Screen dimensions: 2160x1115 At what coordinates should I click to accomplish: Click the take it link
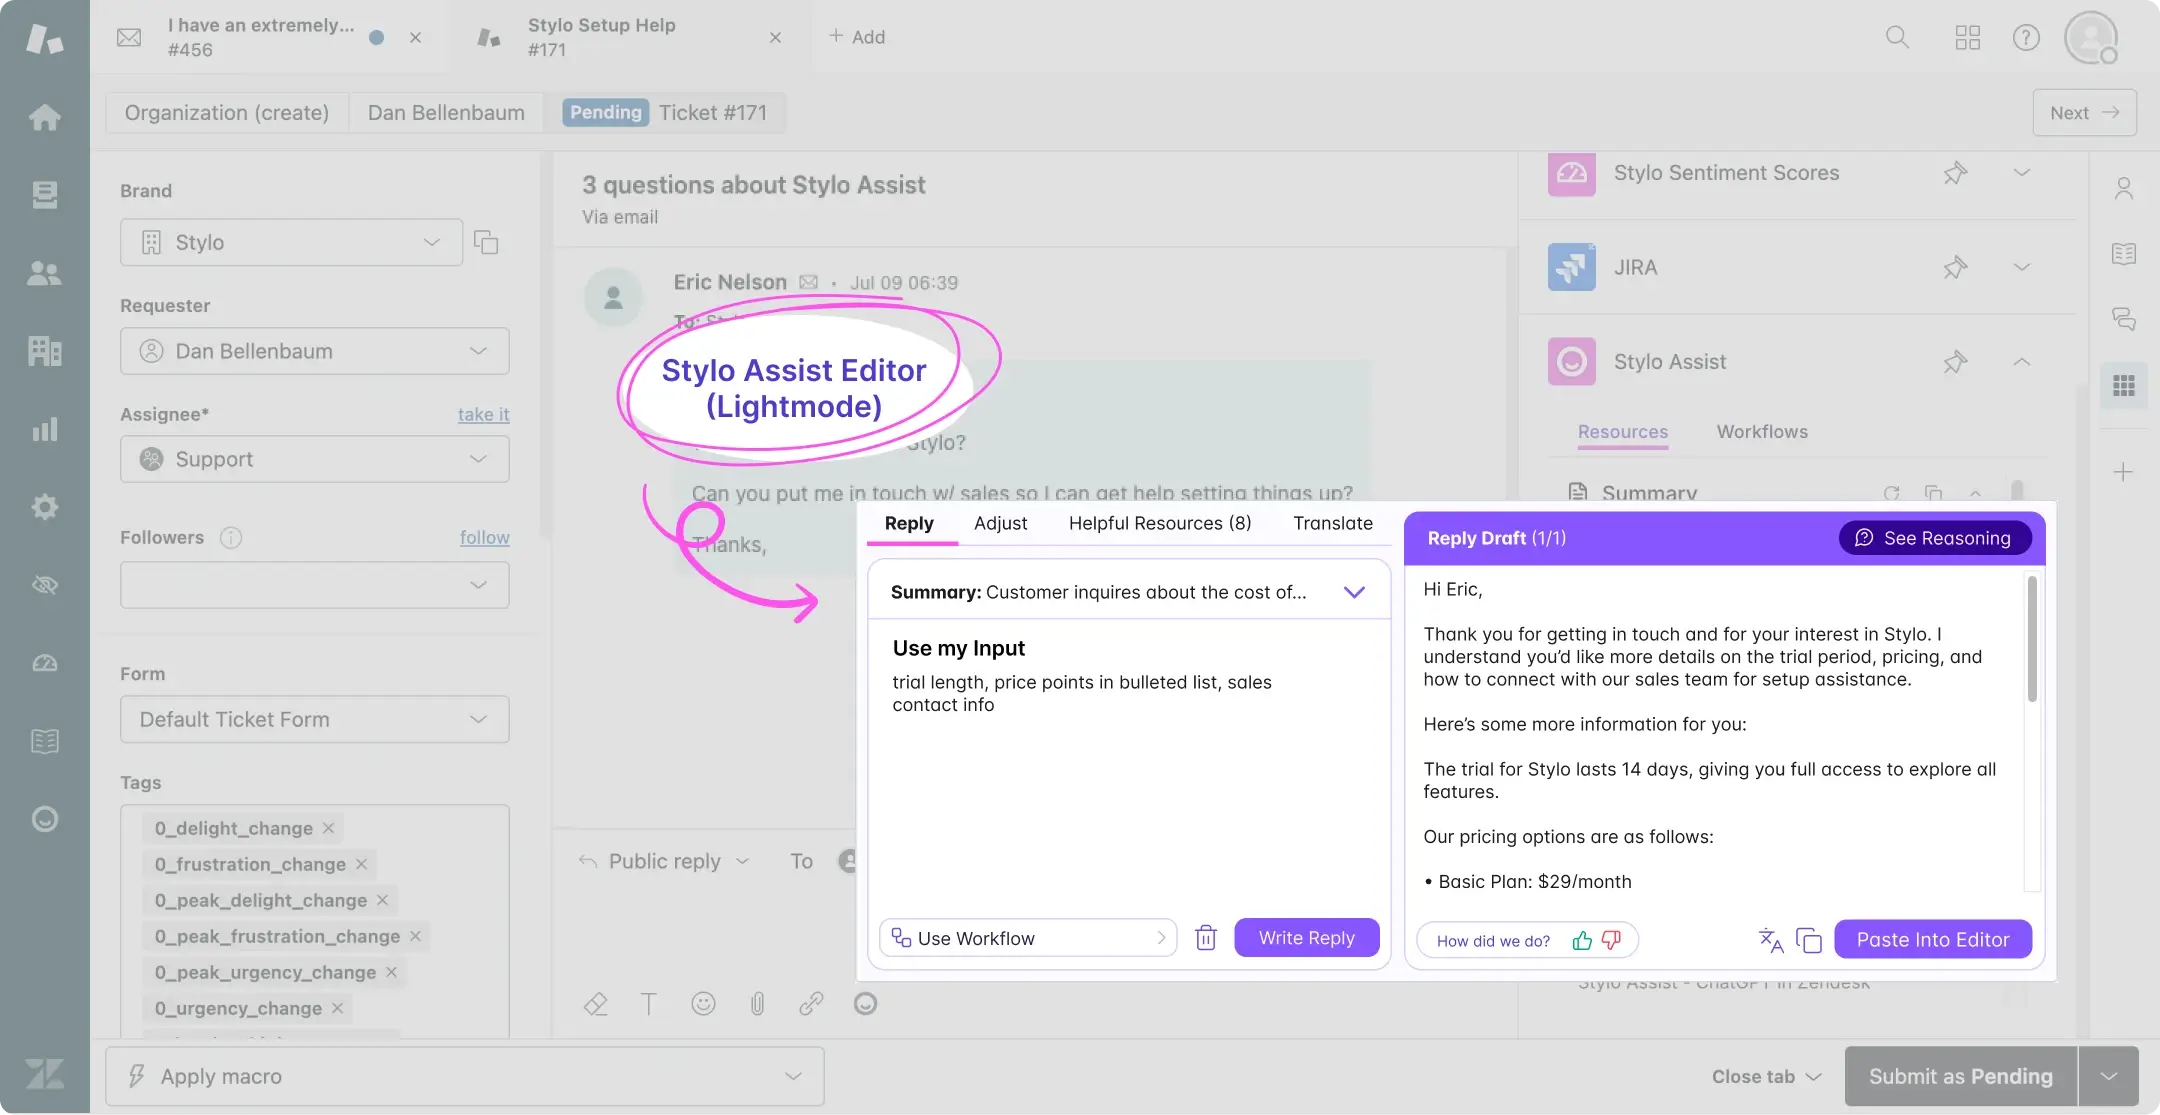(483, 414)
